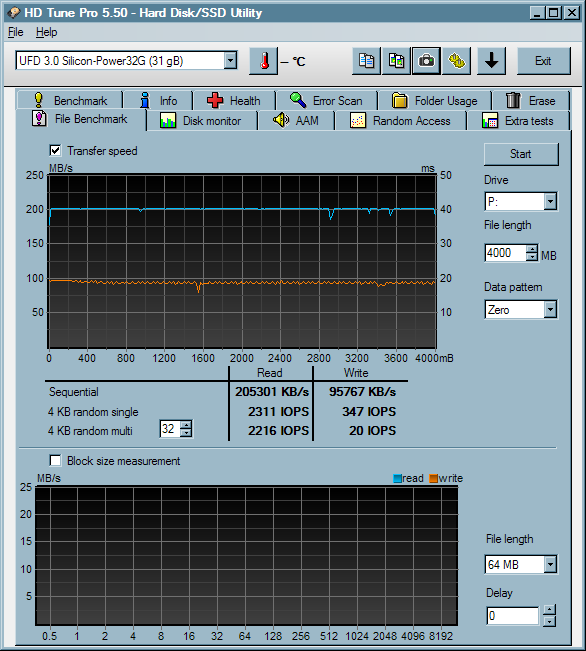Click the 347 IOPS write value
Screen dimensions: 586x651
point(369,411)
